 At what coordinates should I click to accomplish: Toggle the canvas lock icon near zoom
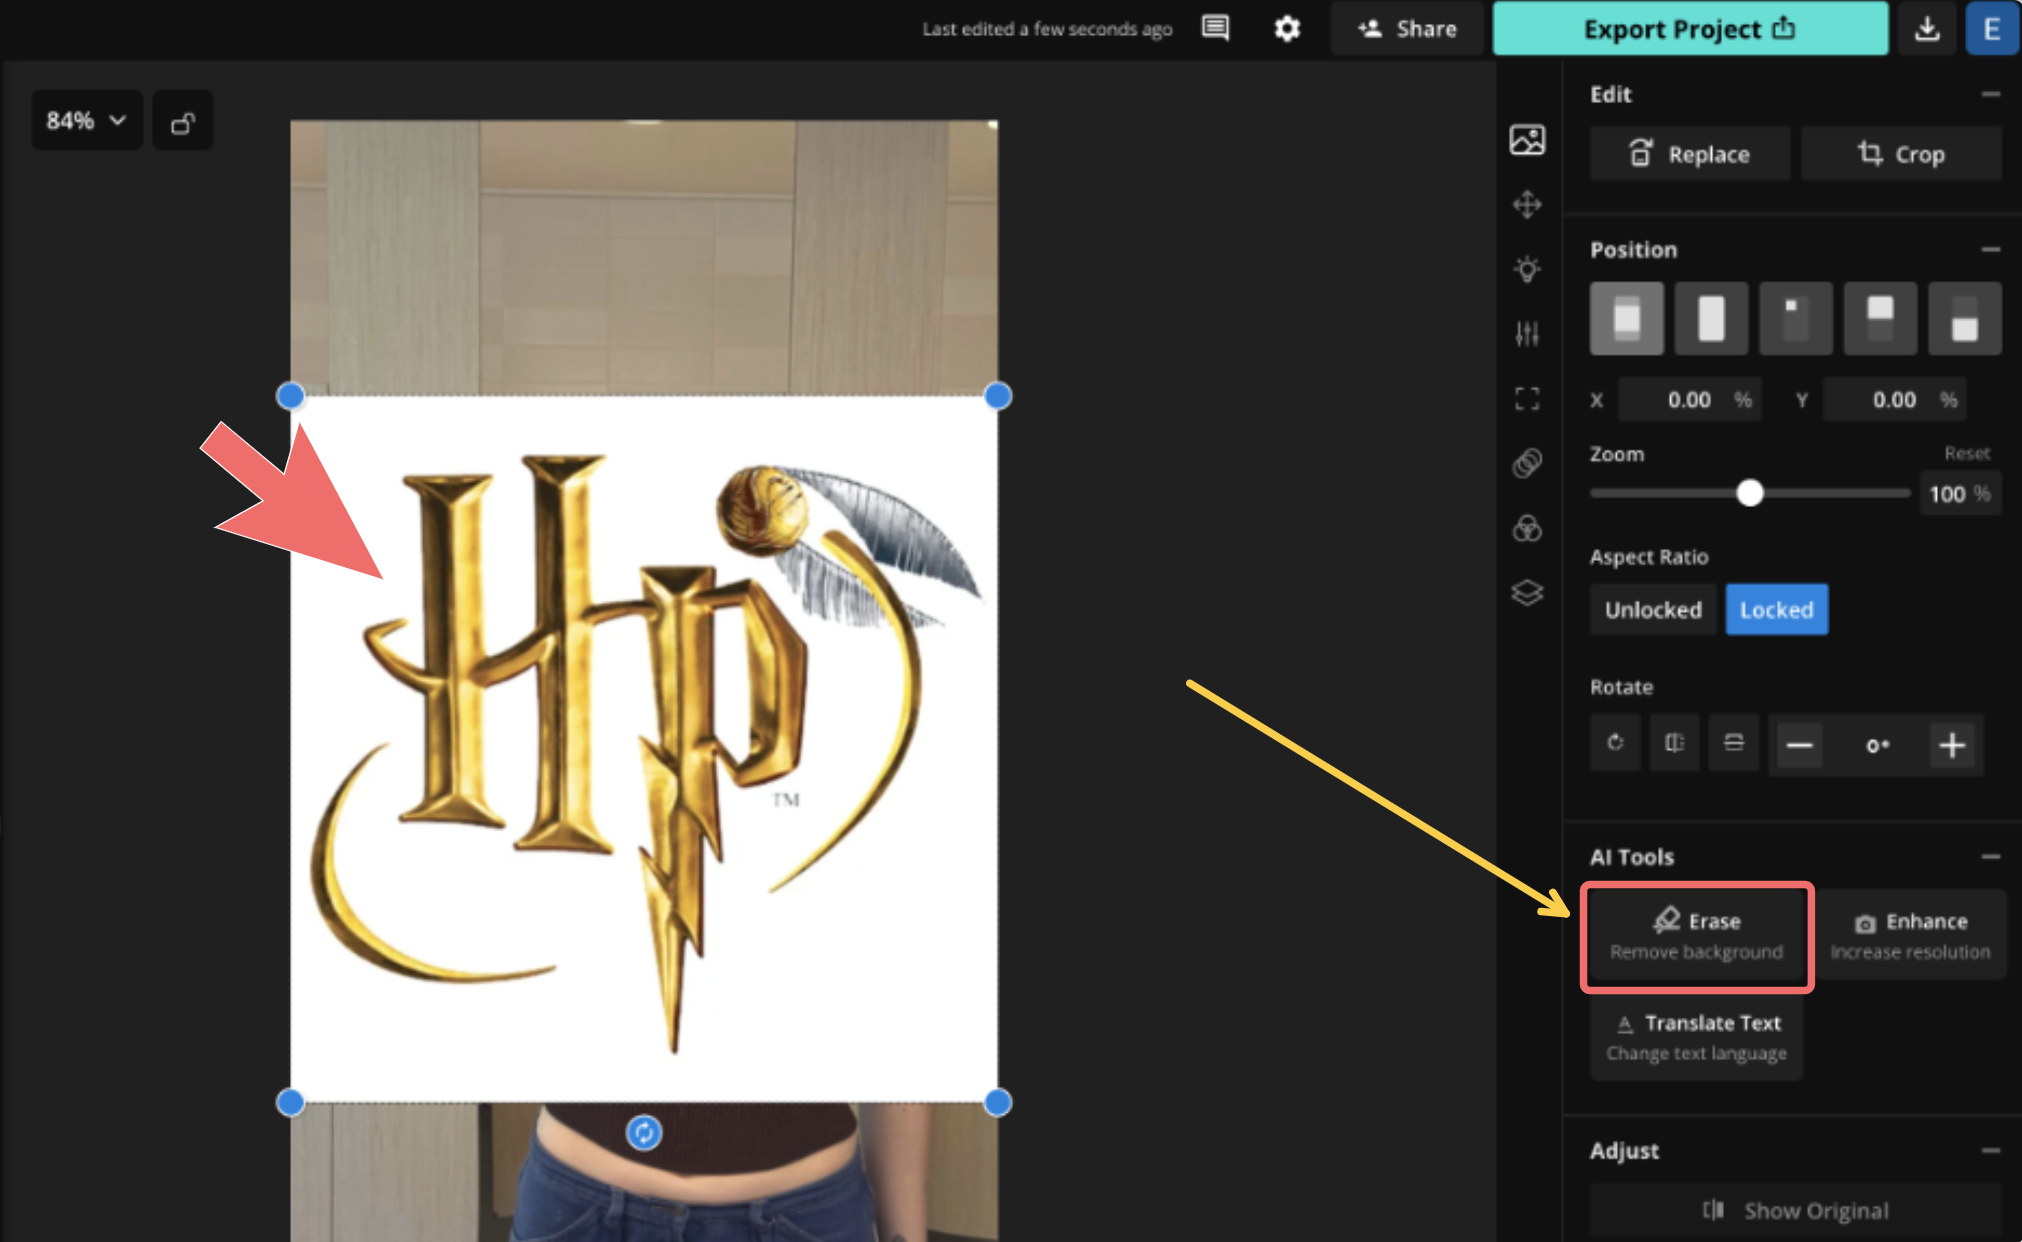[182, 122]
